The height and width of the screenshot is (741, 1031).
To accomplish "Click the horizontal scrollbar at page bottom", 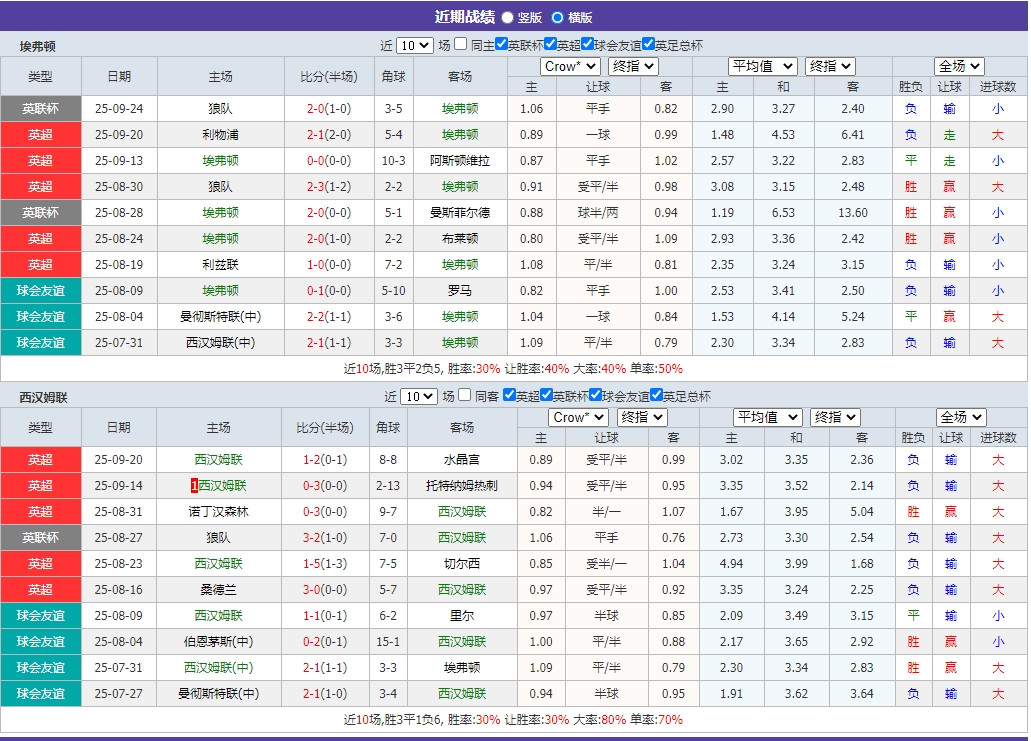I will click(515, 735).
